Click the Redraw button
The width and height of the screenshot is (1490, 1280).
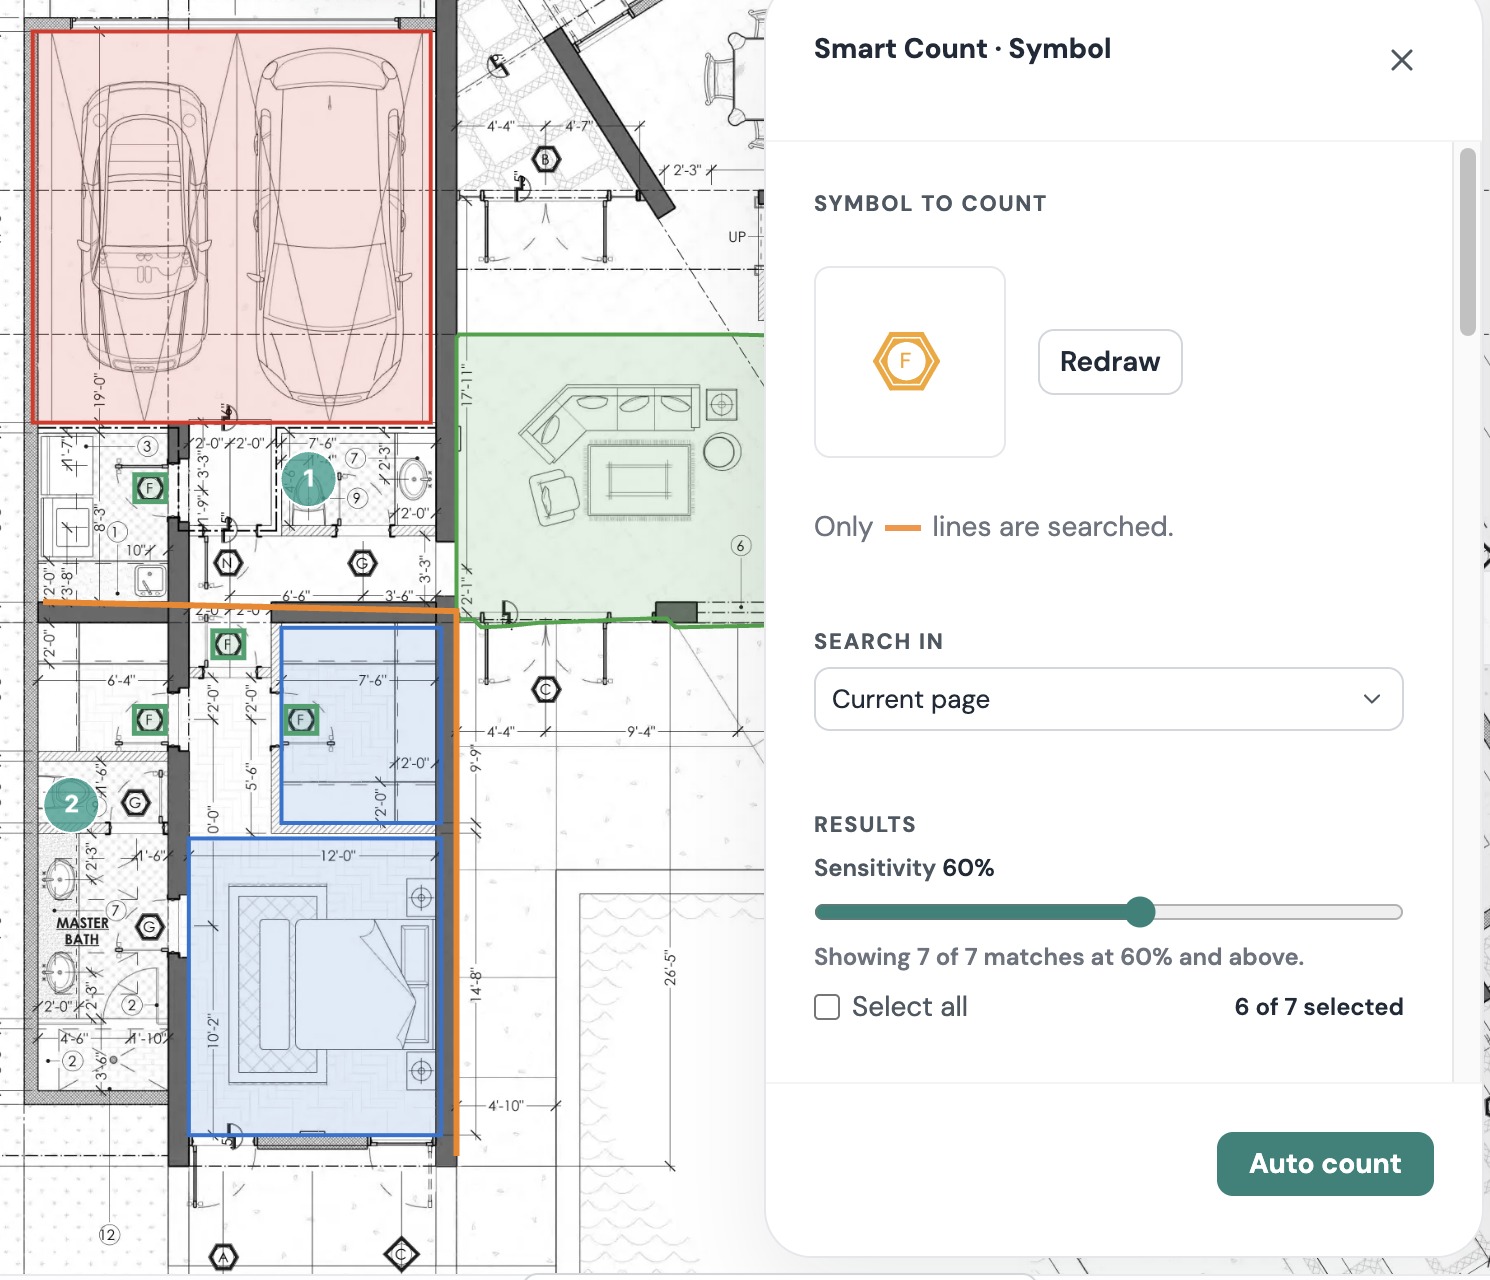(1110, 362)
